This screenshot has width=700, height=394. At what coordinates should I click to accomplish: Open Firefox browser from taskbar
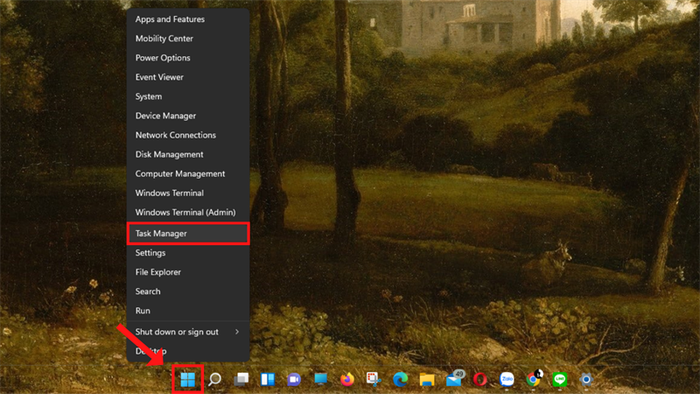(347, 379)
